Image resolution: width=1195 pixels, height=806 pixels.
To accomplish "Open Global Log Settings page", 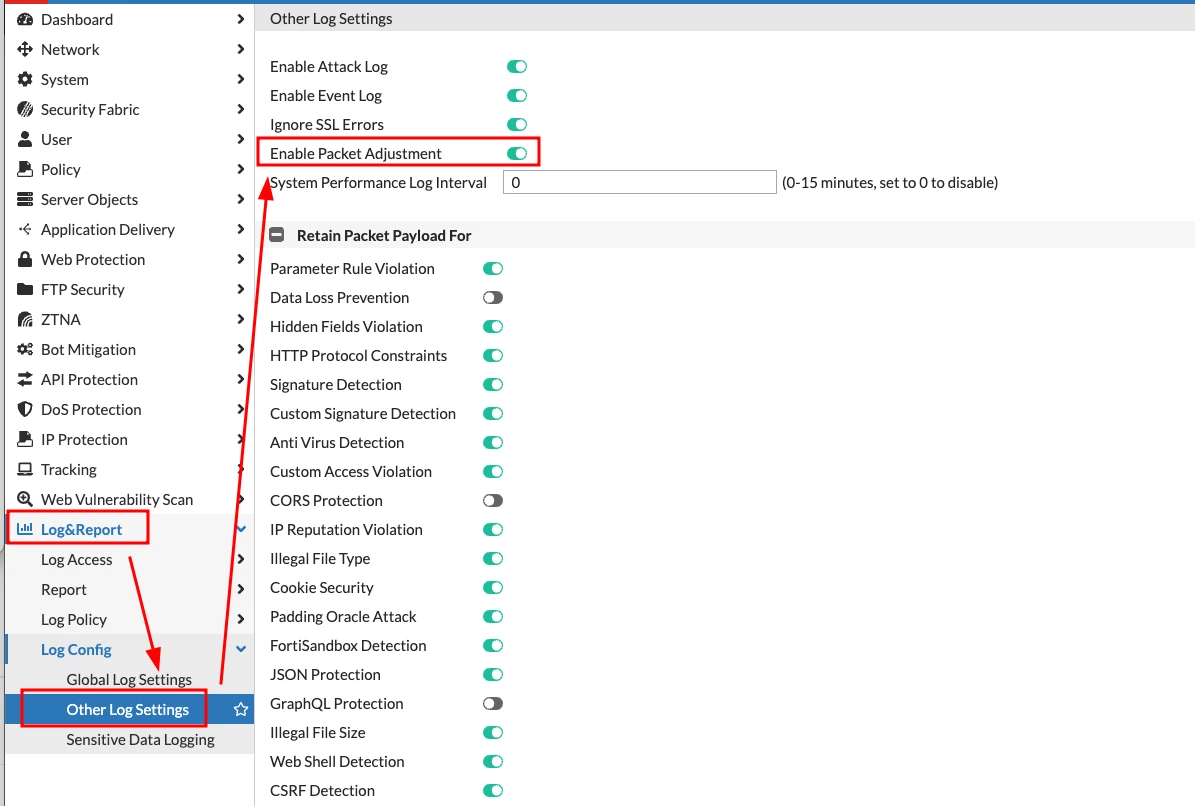I will coord(129,680).
